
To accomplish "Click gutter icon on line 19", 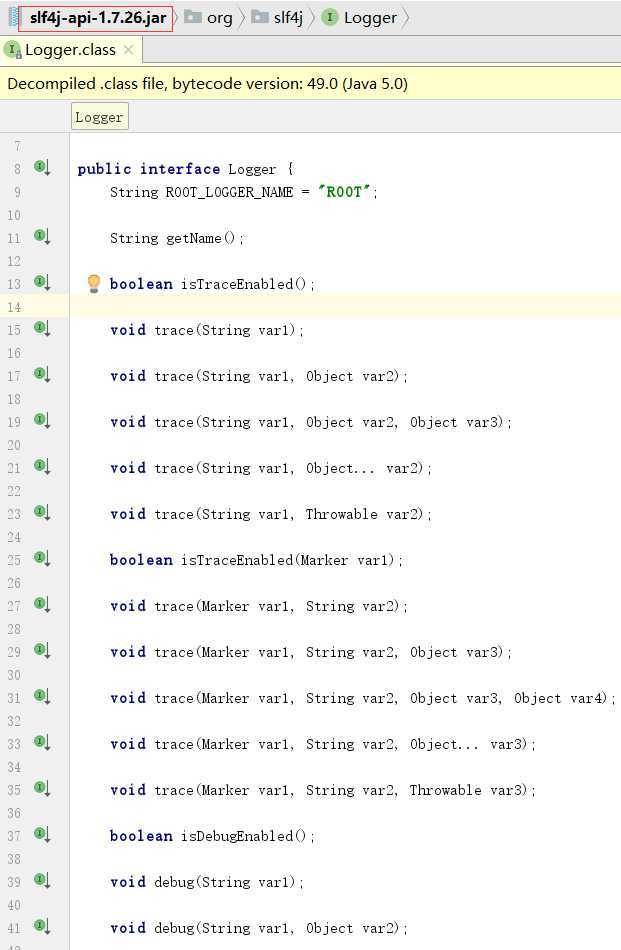I will [x=42, y=420].
